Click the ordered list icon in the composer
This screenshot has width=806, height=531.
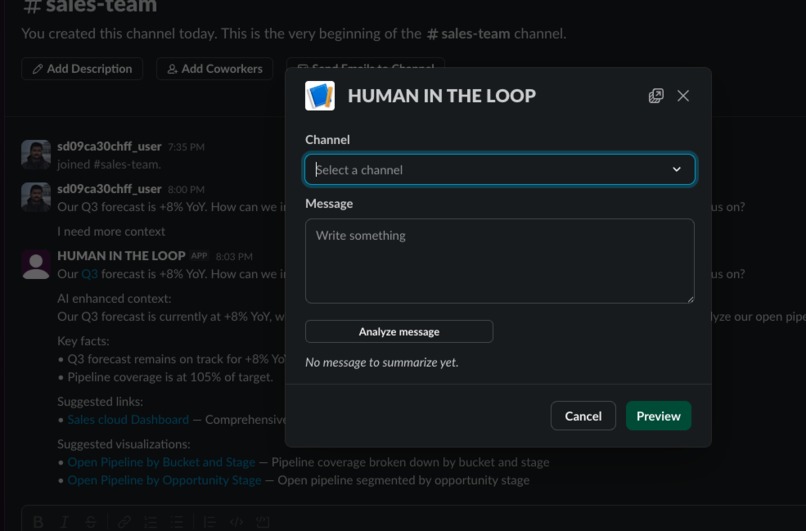pyautogui.click(x=150, y=522)
